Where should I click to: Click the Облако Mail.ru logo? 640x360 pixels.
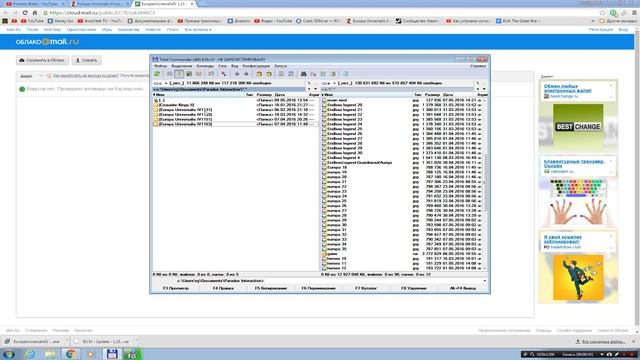click(47, 42)
